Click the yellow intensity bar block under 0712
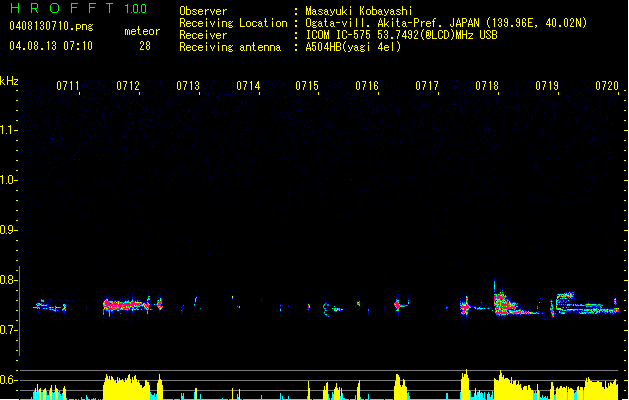Screen dimensions: 629x400 [x=127, y=387]
